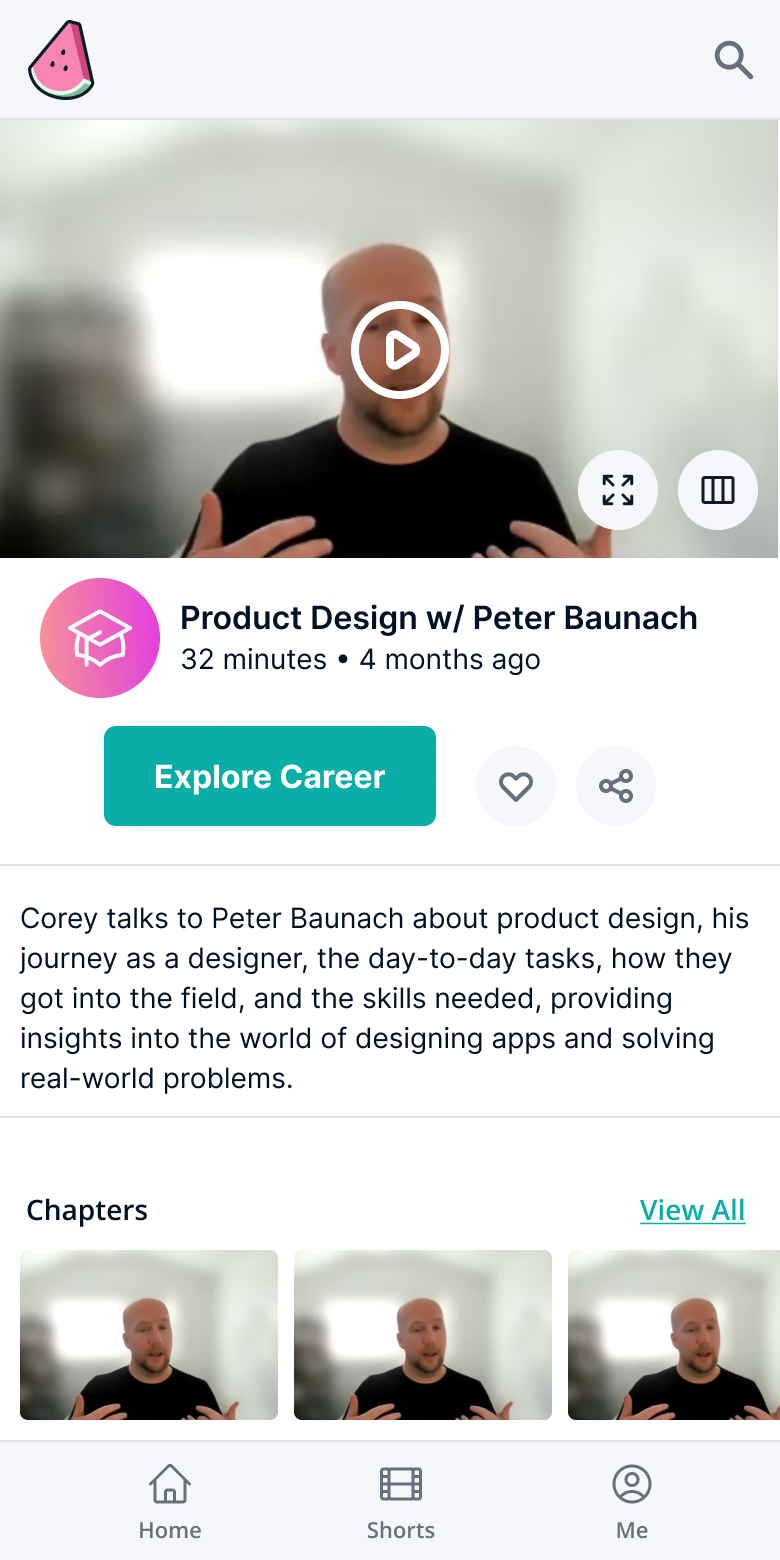Click the watermelon logo icon
The width and height of the screenshot is (780, 1560).
point(61,60)
